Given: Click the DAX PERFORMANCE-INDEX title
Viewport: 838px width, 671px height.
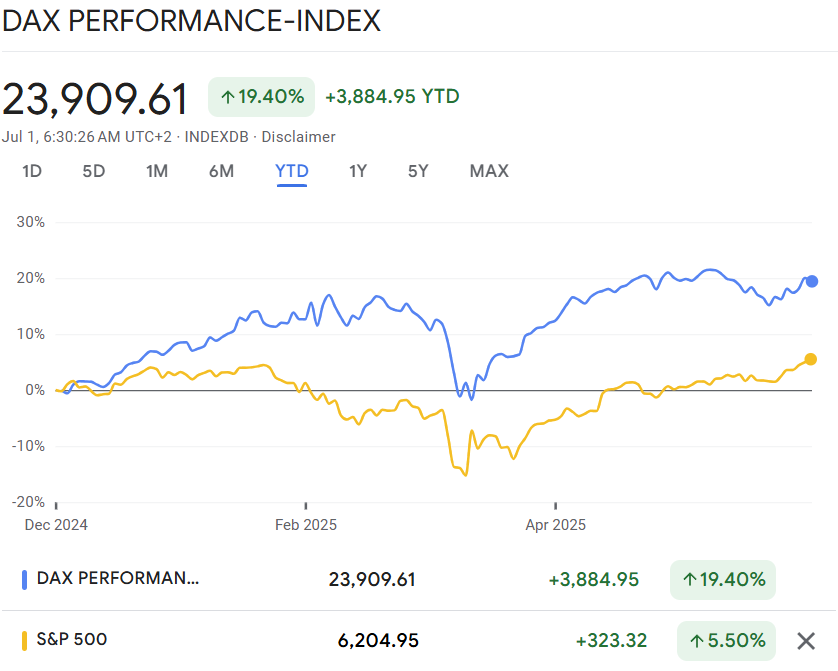Looking at the screenshot, I should click(x=191, y=21).
